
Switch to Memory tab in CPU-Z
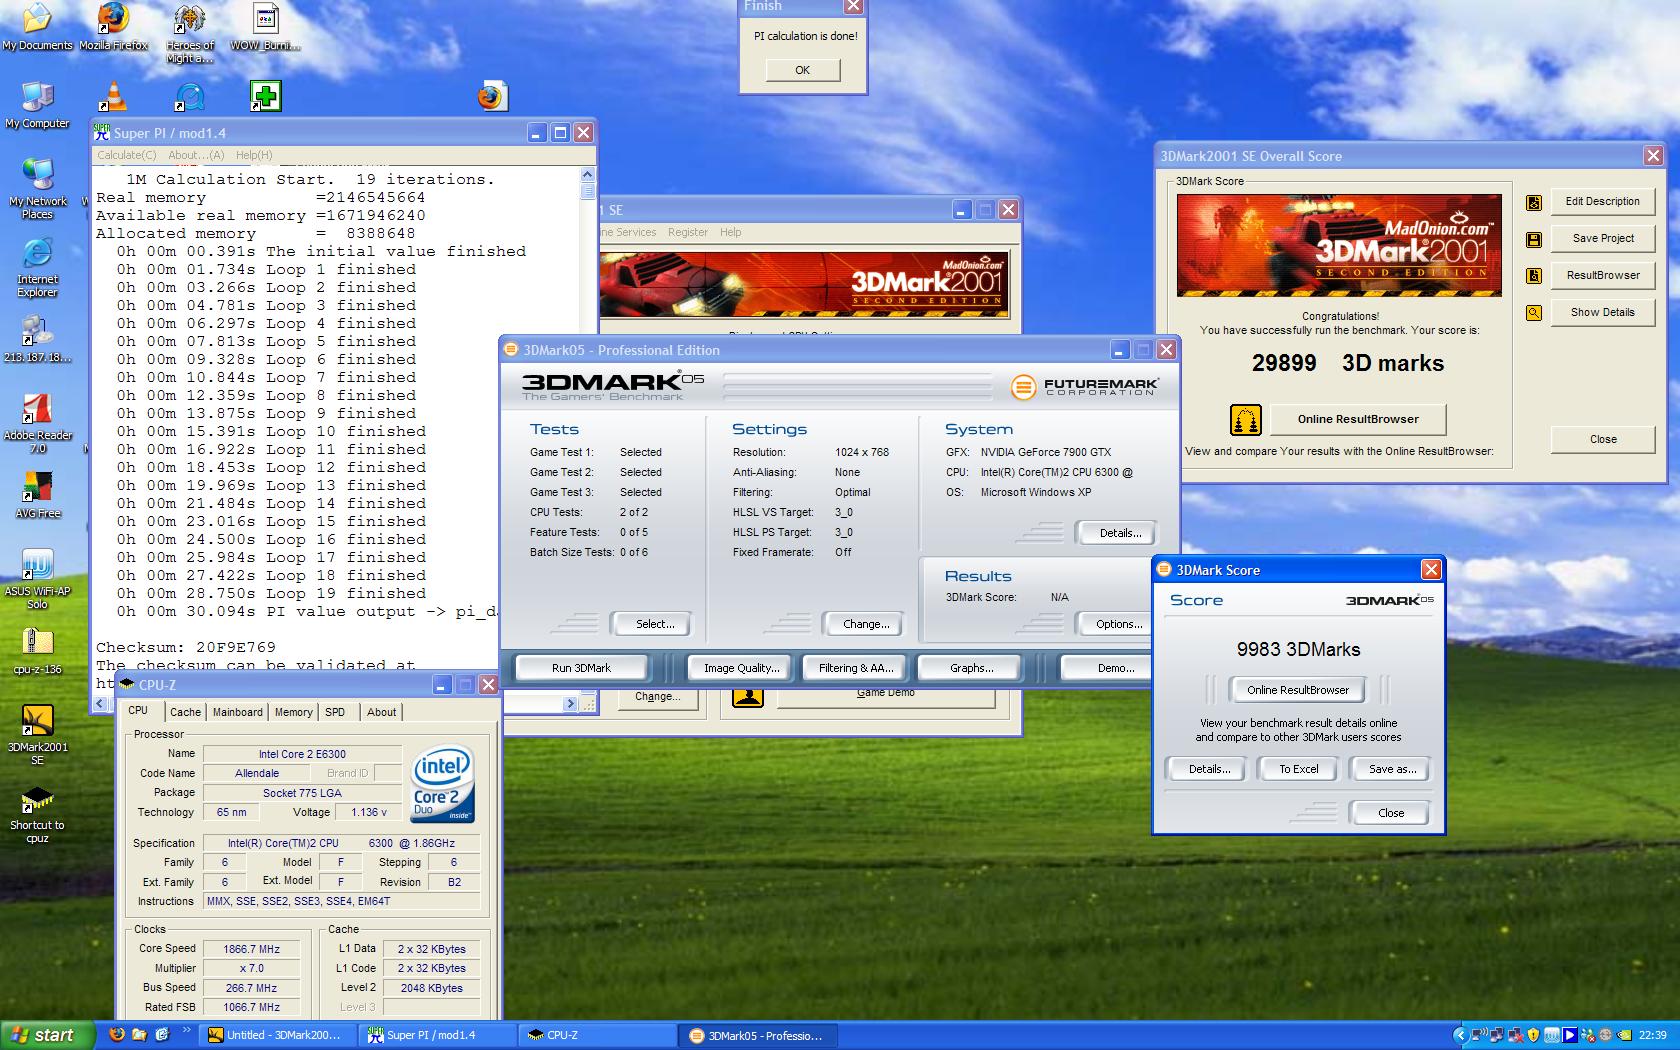(x=293, y=712)
